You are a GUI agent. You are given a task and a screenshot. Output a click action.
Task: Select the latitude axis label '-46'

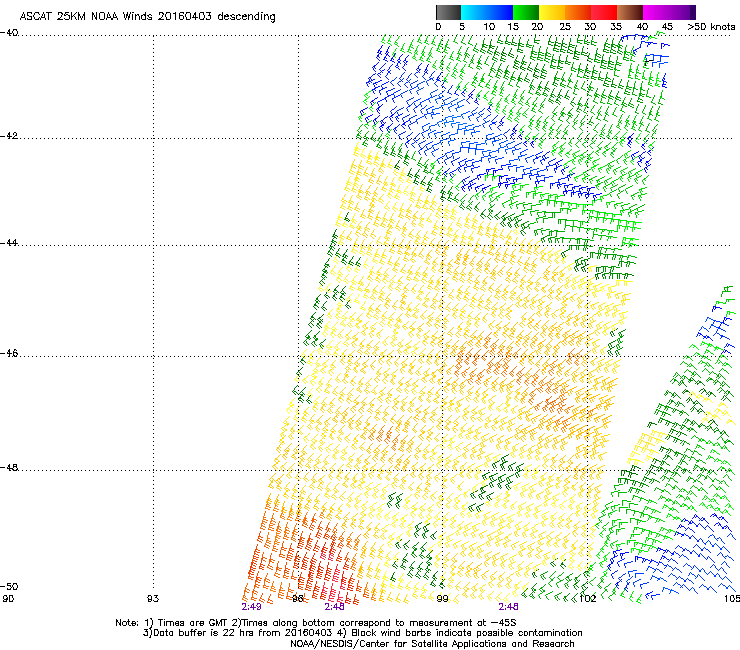[x=9, y=354]
